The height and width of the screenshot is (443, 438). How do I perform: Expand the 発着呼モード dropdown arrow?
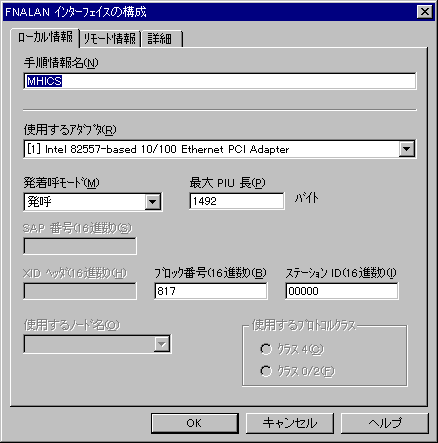click(153, 202)
